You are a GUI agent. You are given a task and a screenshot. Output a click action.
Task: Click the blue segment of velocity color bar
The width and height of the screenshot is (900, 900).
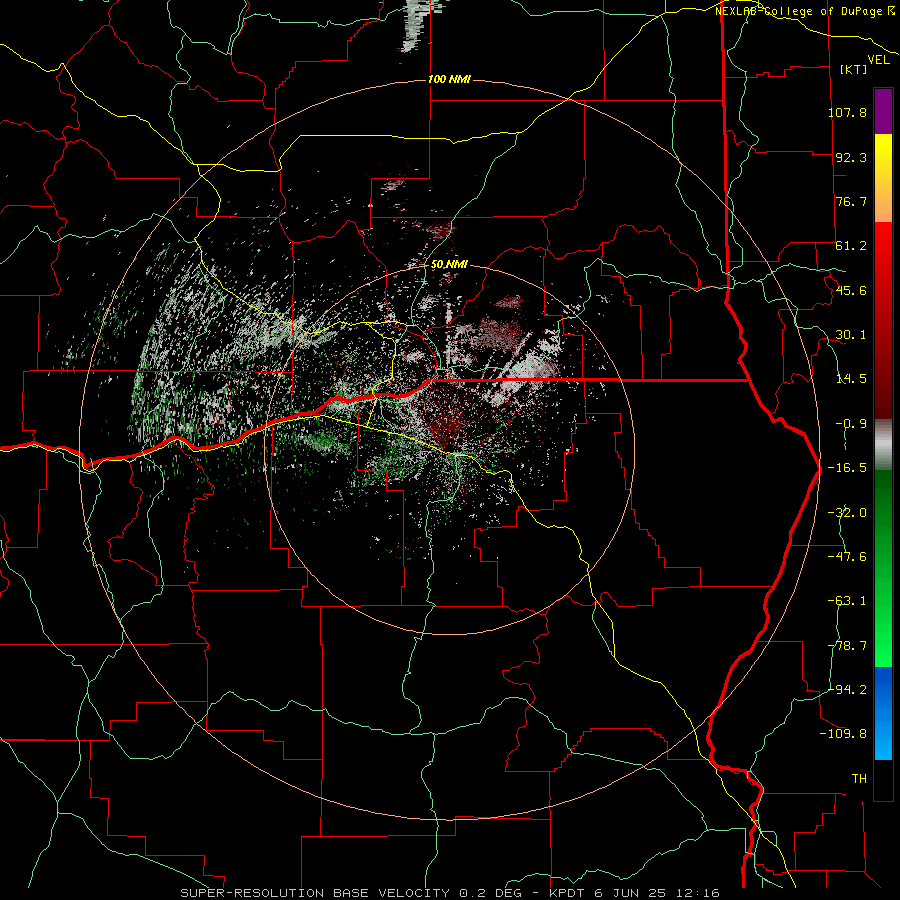[x=883, y=713]
